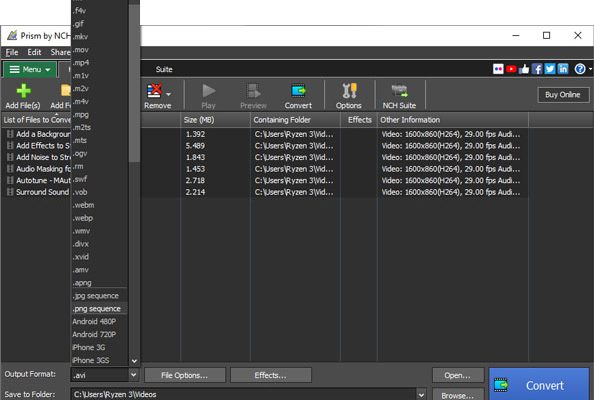The image size is (594, 400).
Task: Switch to the Suite tab
Action: click(x=164, y=69)
